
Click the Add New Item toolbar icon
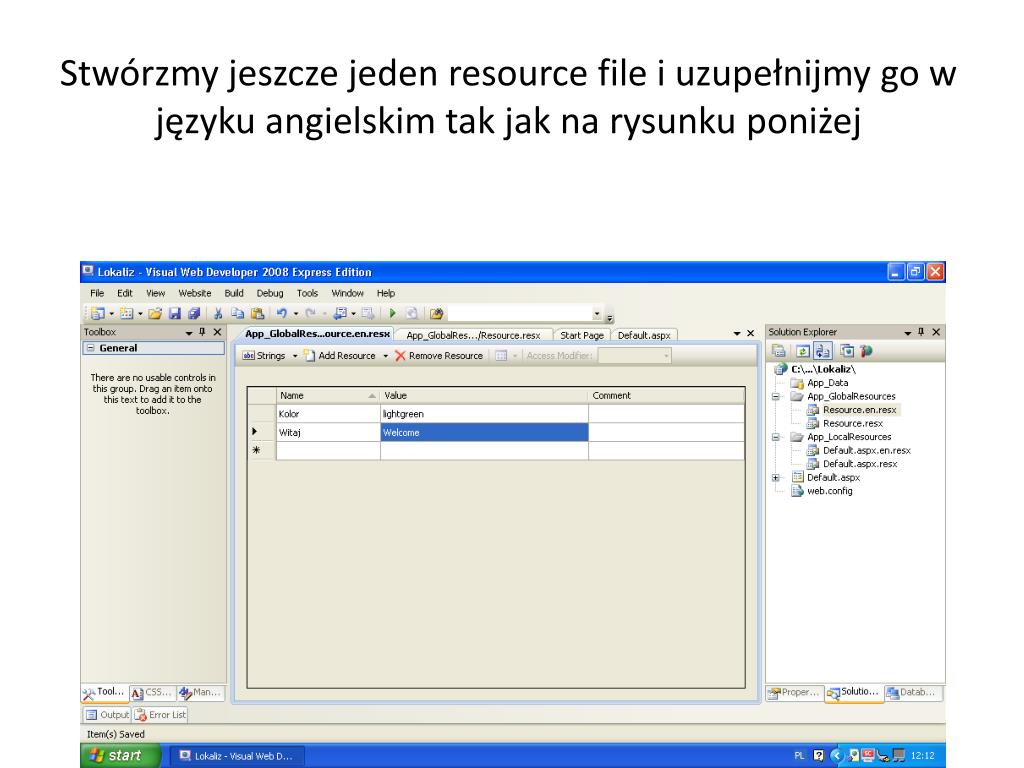[x=126, y=313]
